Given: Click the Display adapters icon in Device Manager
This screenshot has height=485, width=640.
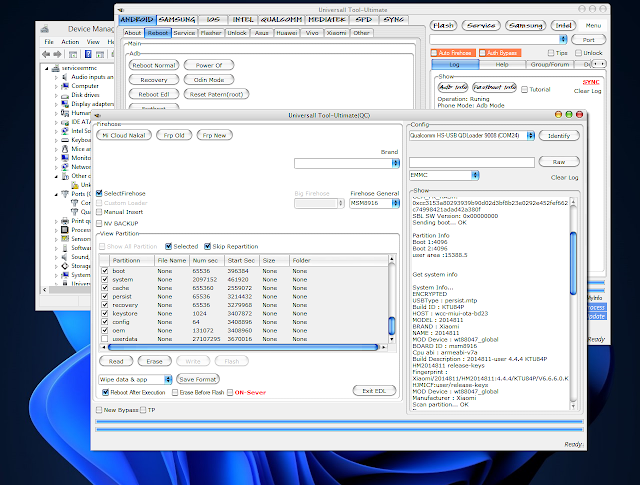Looking at the screenshot, I should point(64,104).
